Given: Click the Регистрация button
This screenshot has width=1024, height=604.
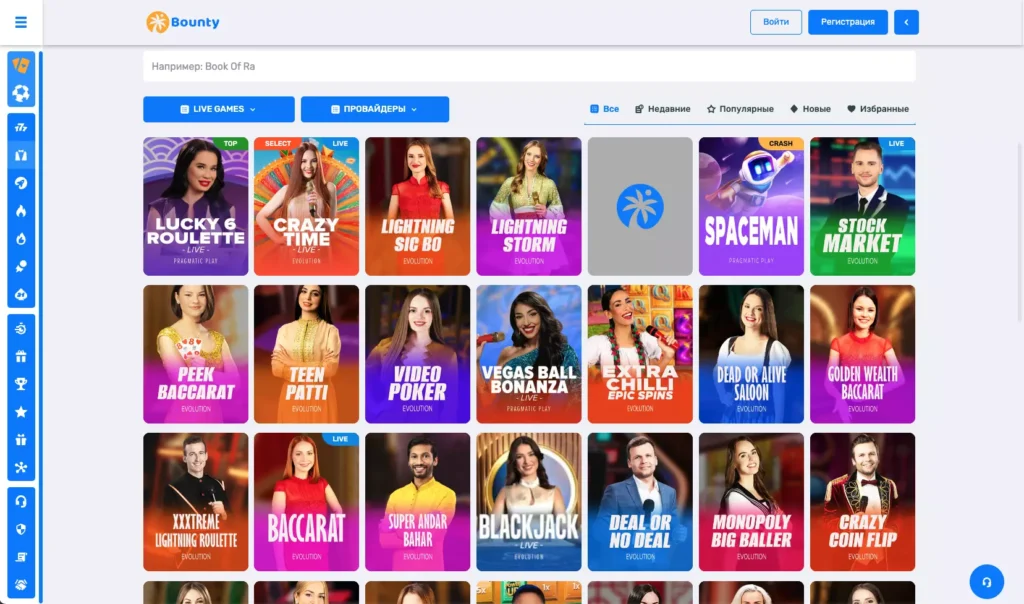Looking at the screenshot, I should [848, 22].
